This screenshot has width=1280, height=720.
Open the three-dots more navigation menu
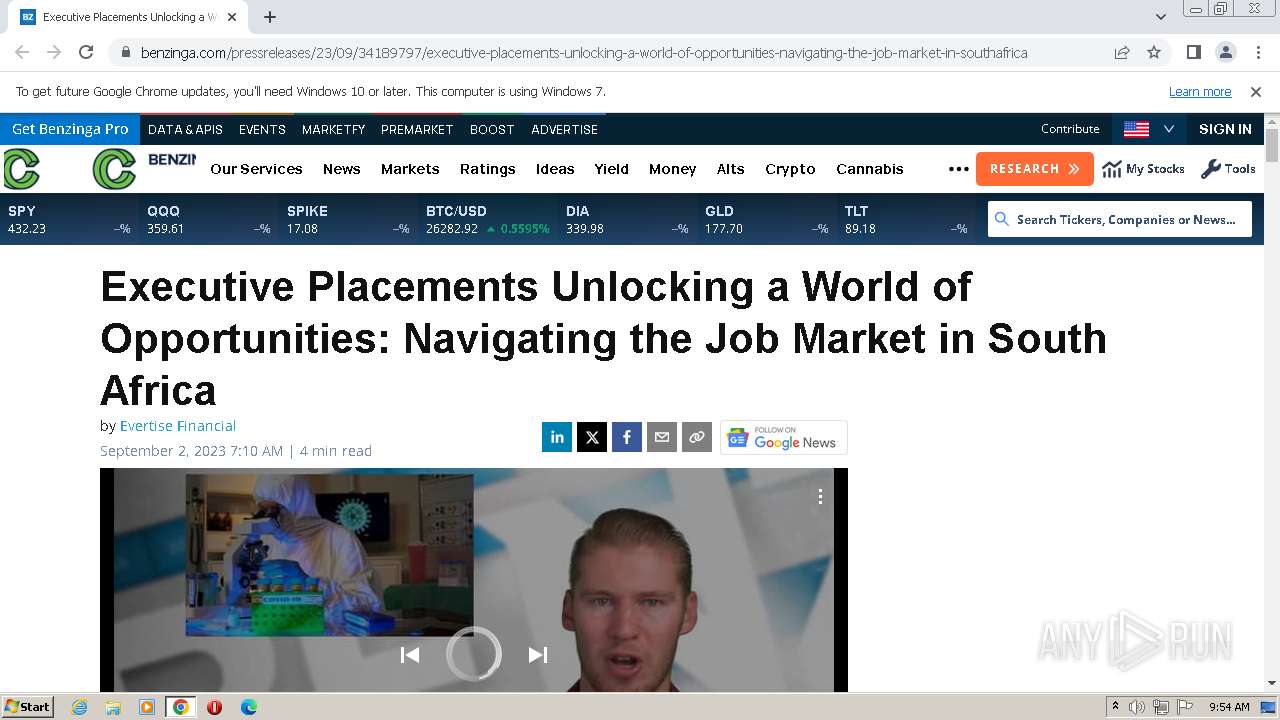[958, 169]
